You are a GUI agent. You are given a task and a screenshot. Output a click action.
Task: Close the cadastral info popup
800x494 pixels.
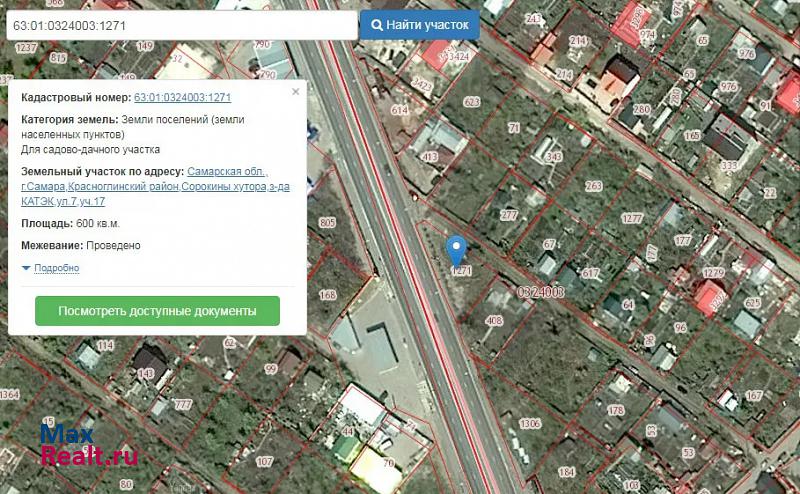(295, 92)
